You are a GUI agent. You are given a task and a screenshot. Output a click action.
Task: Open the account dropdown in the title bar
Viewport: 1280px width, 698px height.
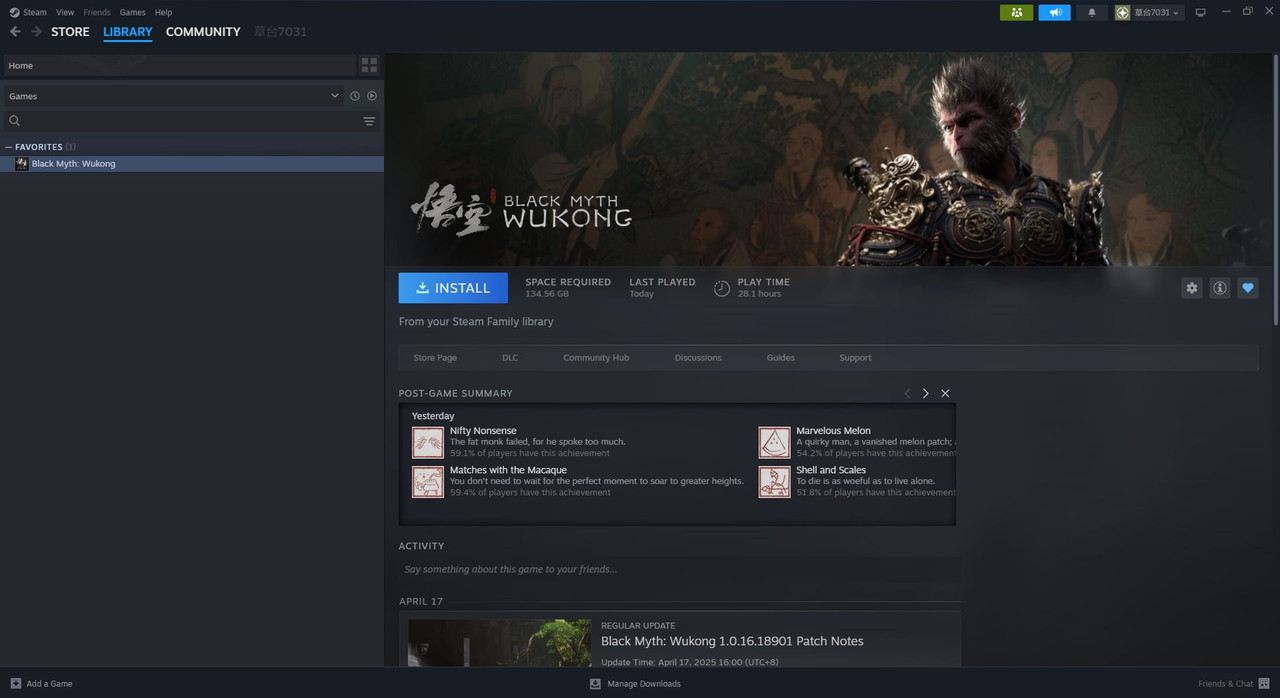pos(1149,12)
